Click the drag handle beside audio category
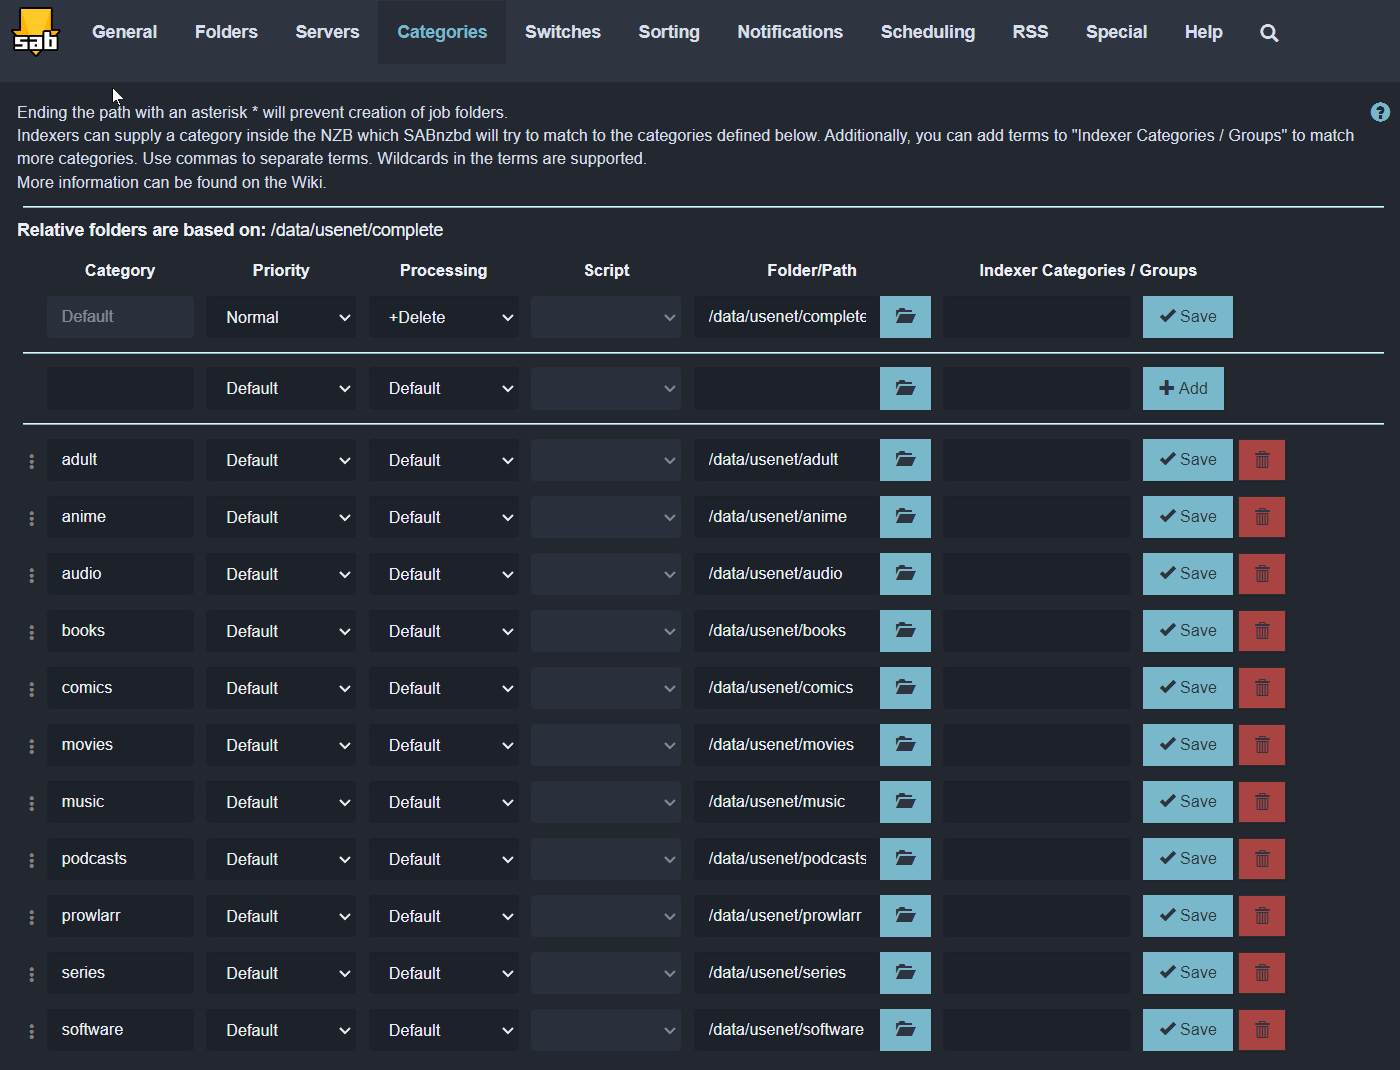 (32, 575)
